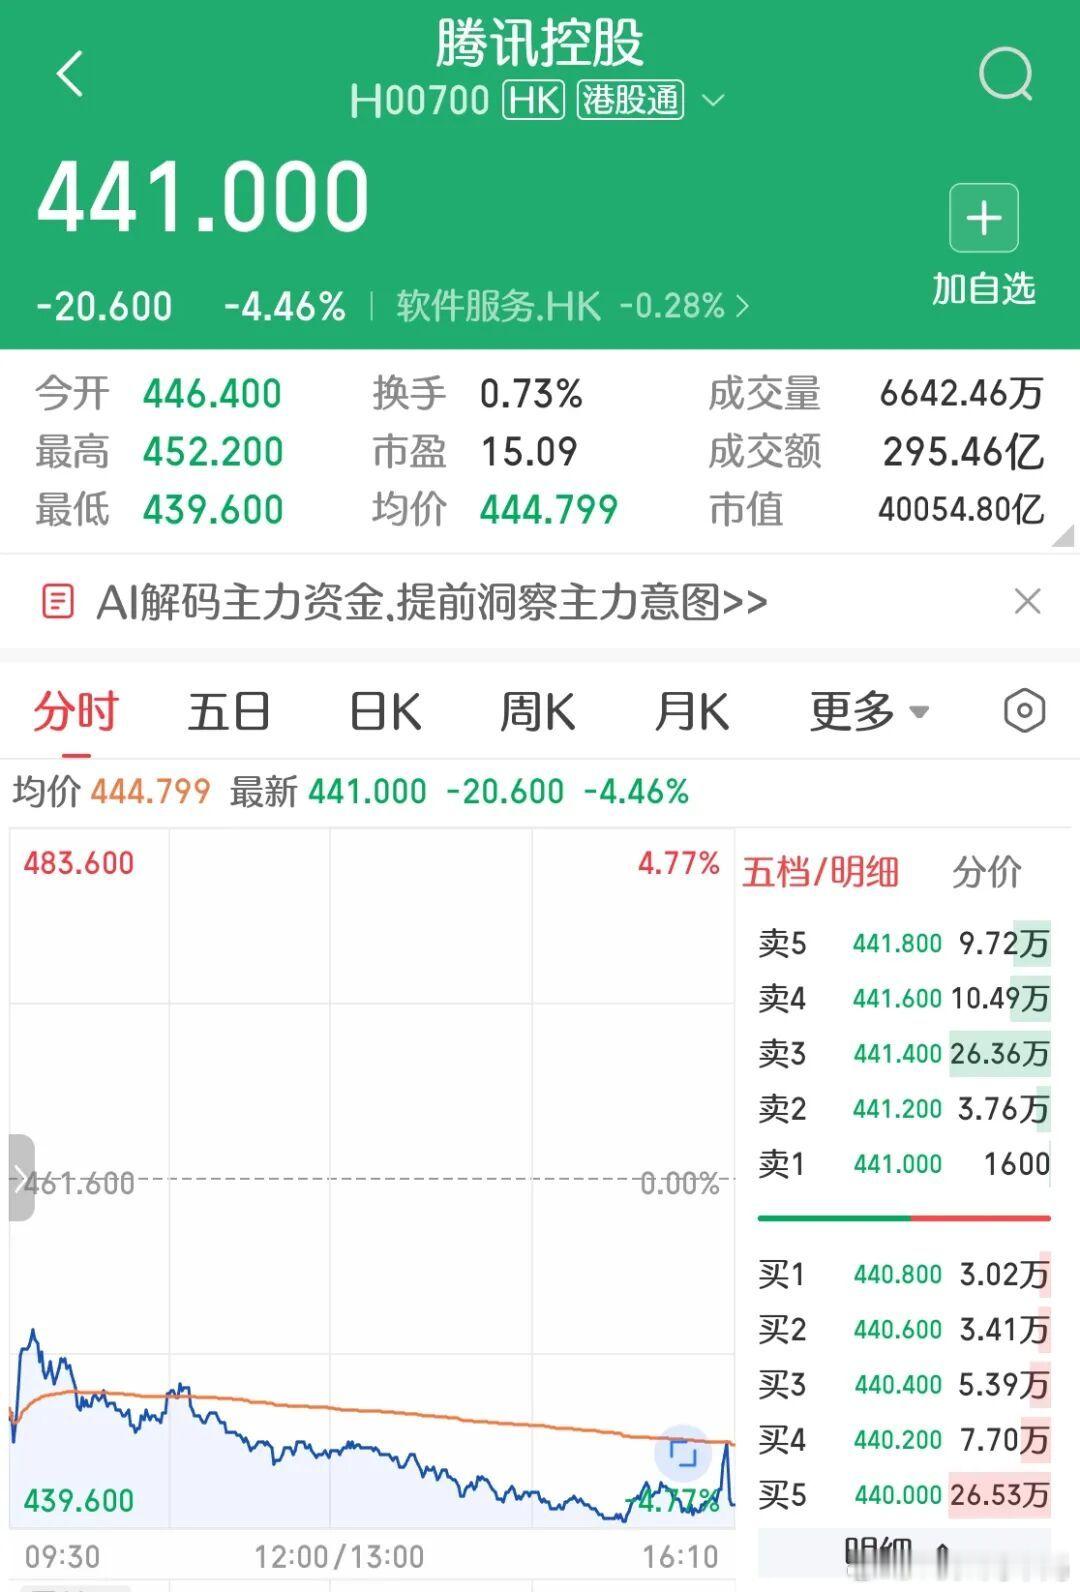Select the 五档/明细 tab

coord(820,872)
